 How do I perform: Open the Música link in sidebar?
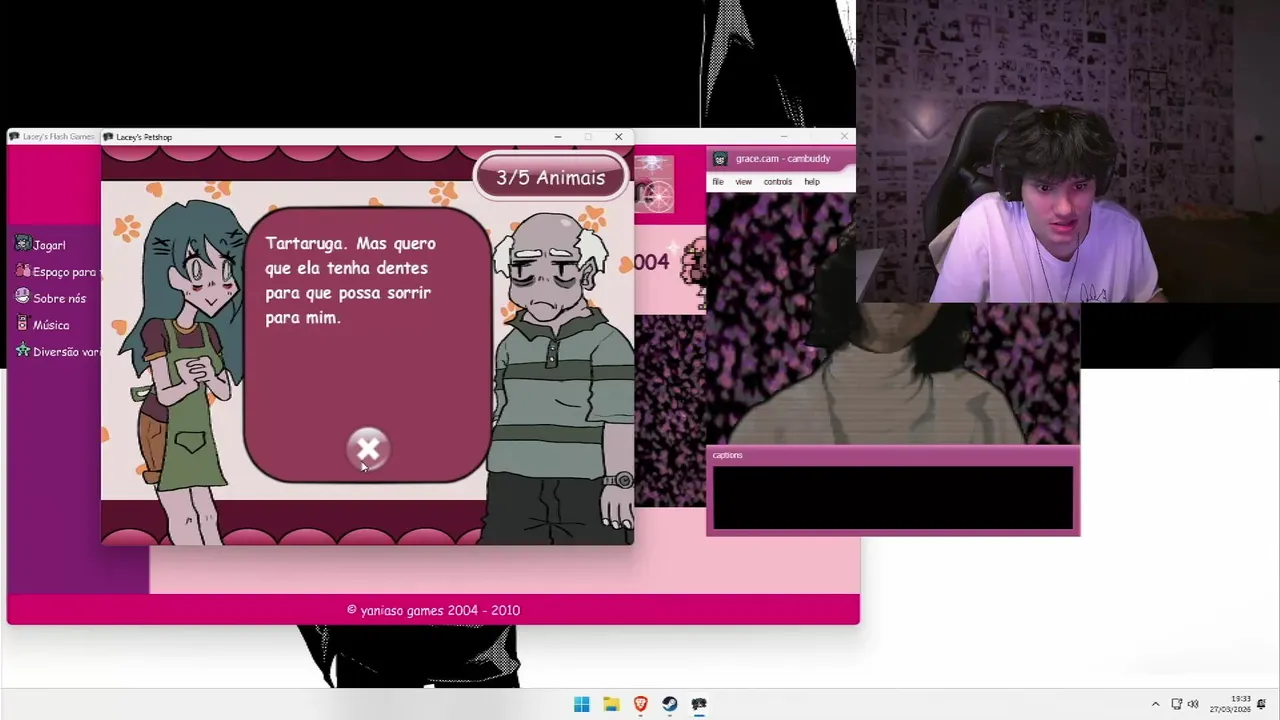51,325
